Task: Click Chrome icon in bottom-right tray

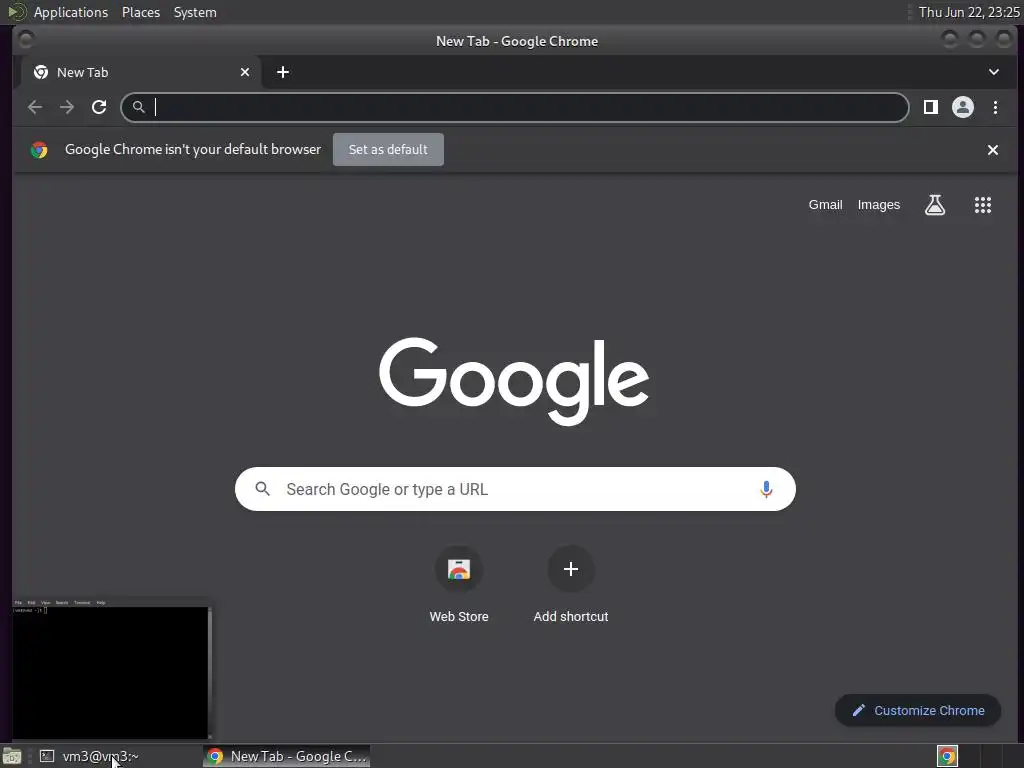Action: (x=947, y=756)
